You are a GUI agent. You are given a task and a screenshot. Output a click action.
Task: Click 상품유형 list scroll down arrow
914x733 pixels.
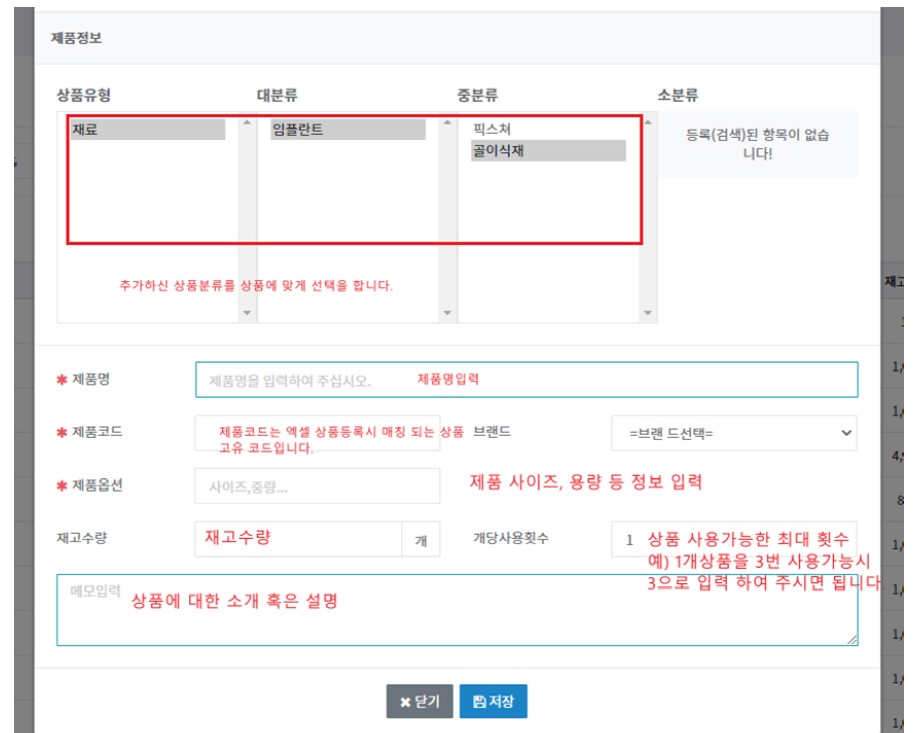tap(247, 313)
